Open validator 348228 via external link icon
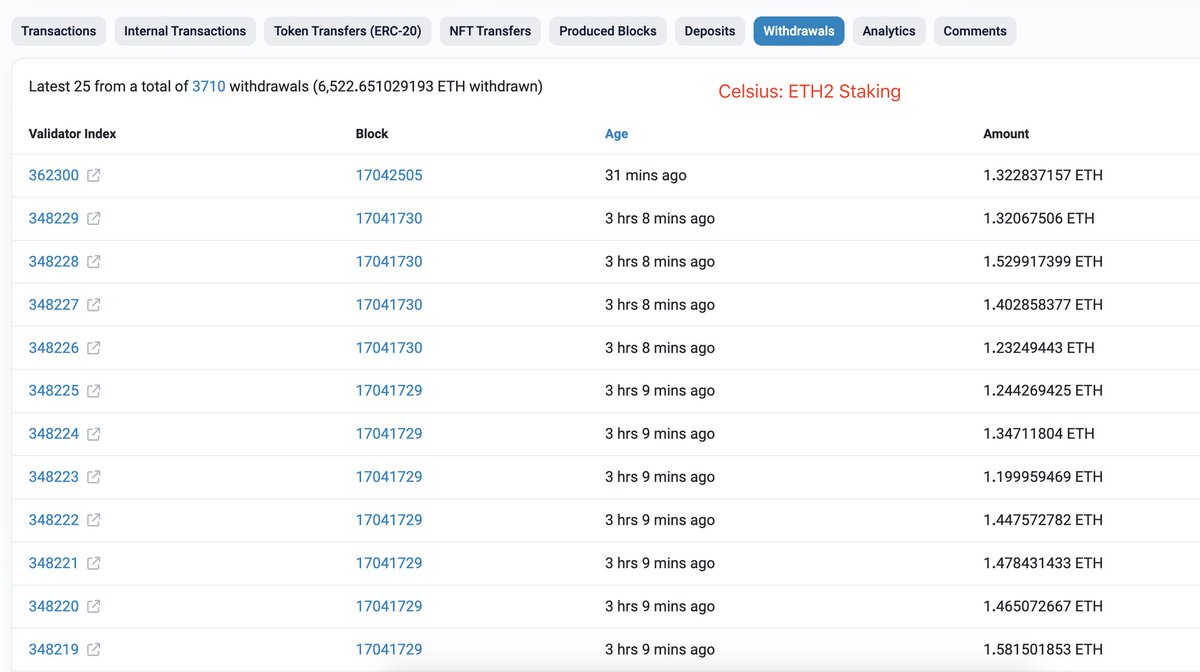Screen dimensions: 1200x672 point(95,261)
